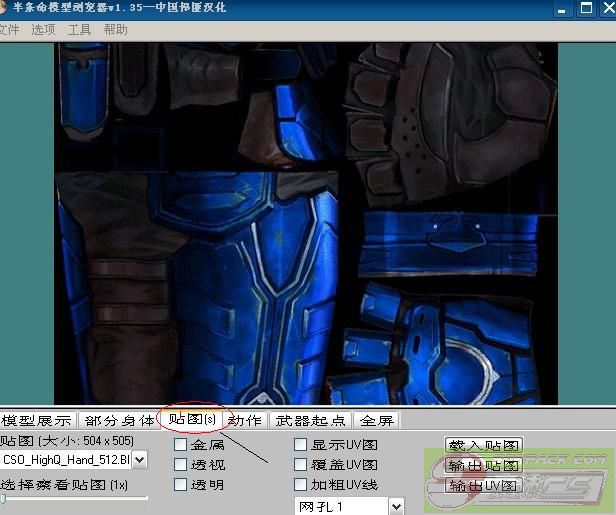
Task: Switch to the 模型展示 tab
Action: (37, 420)
